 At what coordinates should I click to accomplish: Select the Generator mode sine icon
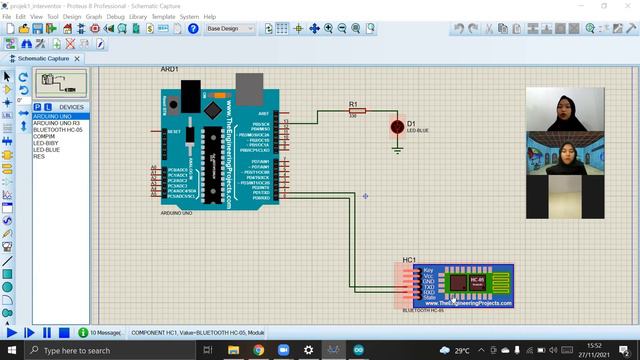pyautogui.click(x=7, y=221)
